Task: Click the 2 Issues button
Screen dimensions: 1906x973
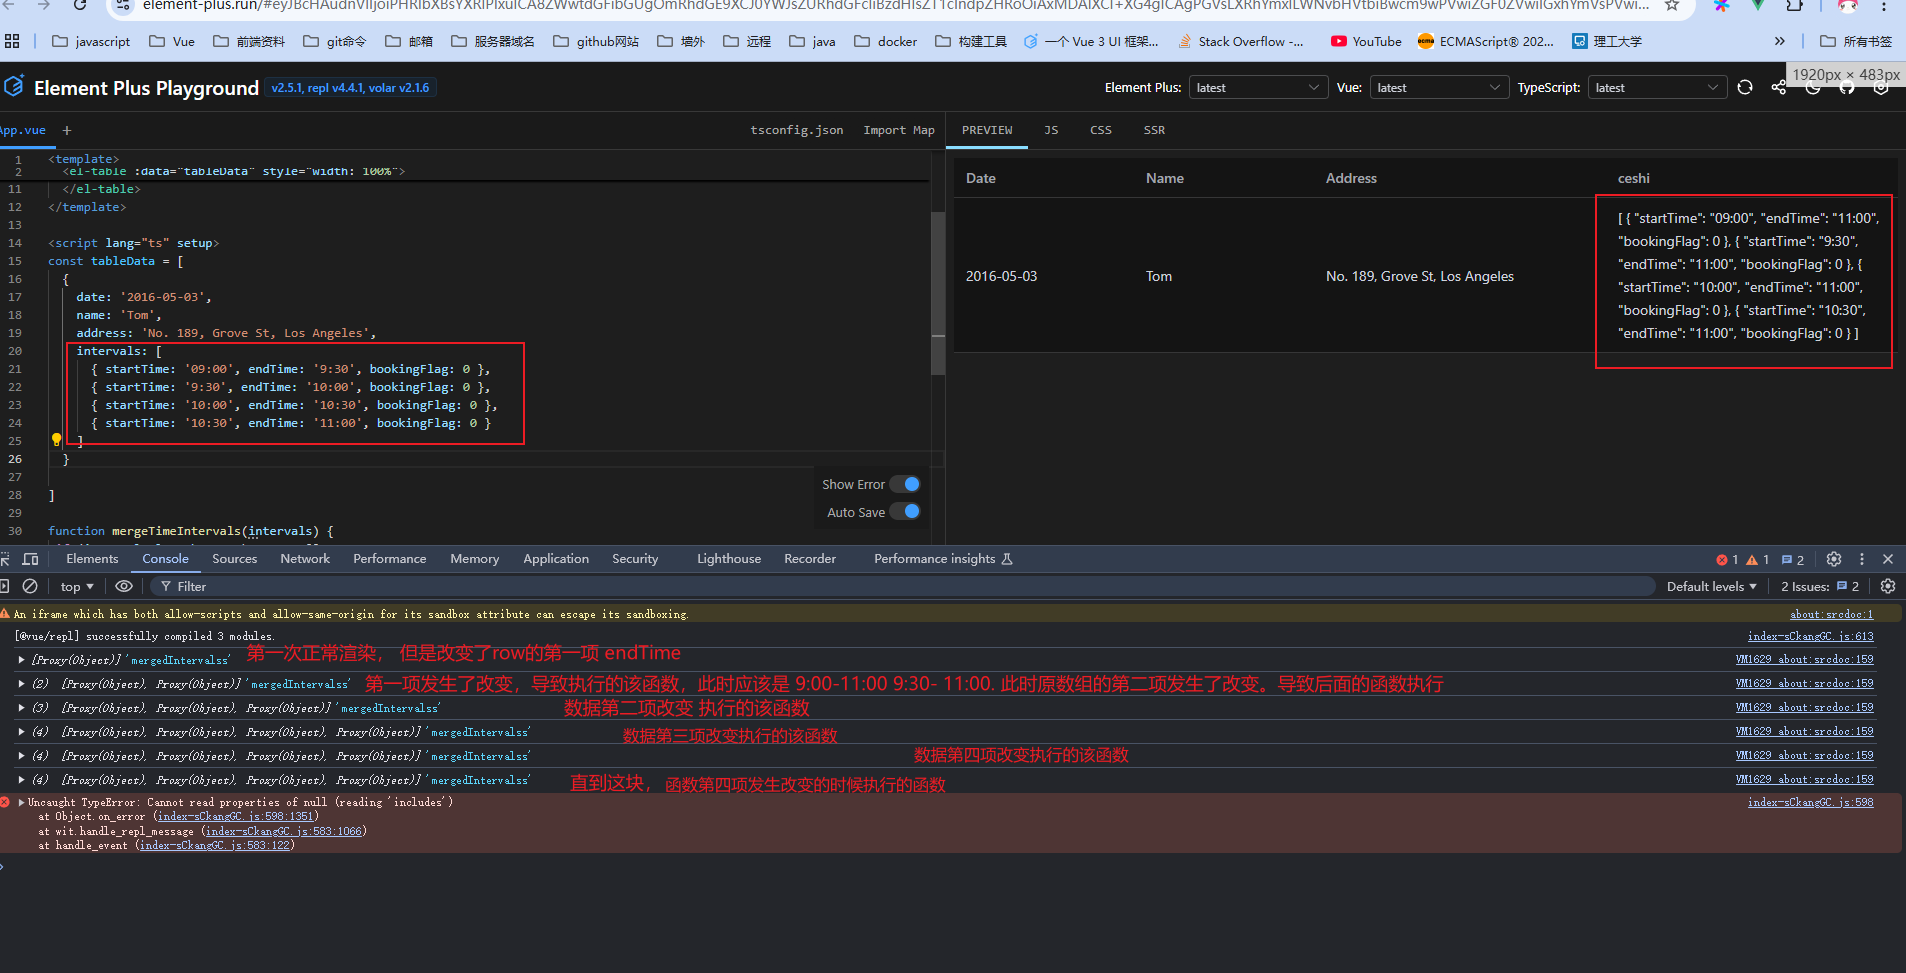Action: (1819, 587)
